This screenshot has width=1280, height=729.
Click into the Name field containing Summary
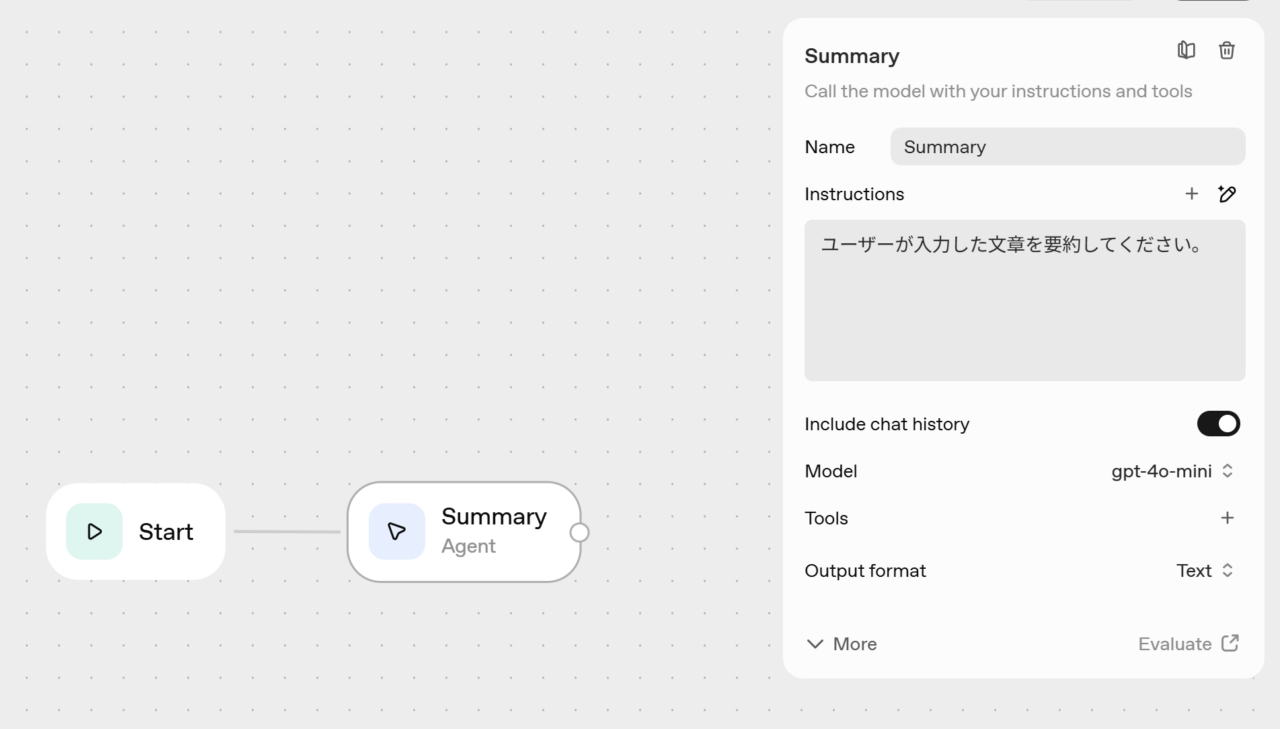[1067, 147]
